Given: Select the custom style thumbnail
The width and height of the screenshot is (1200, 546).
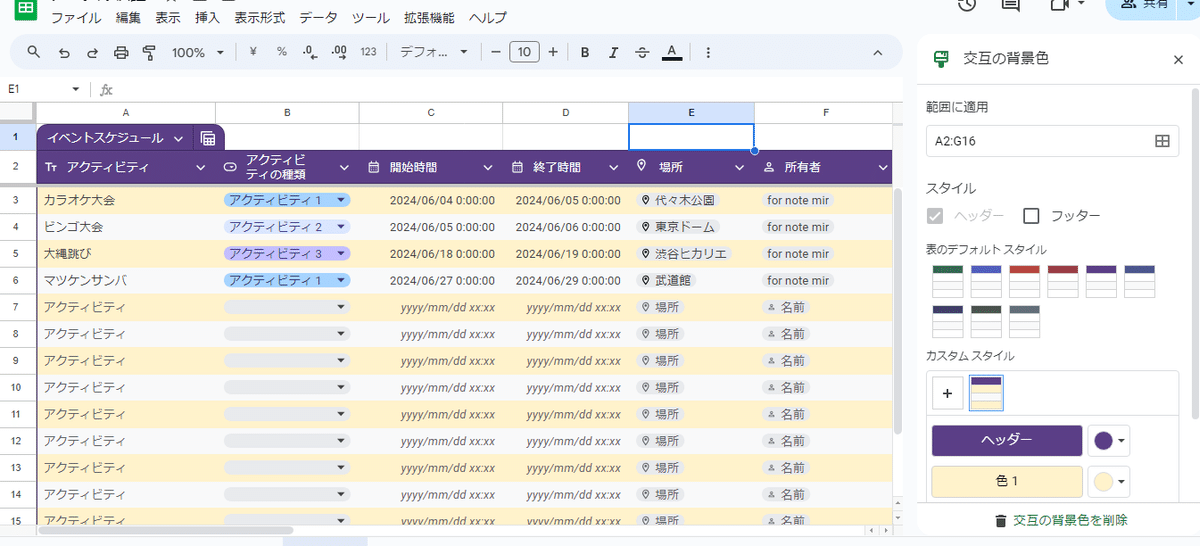Looking at the screenshot, I should [986, 393].
